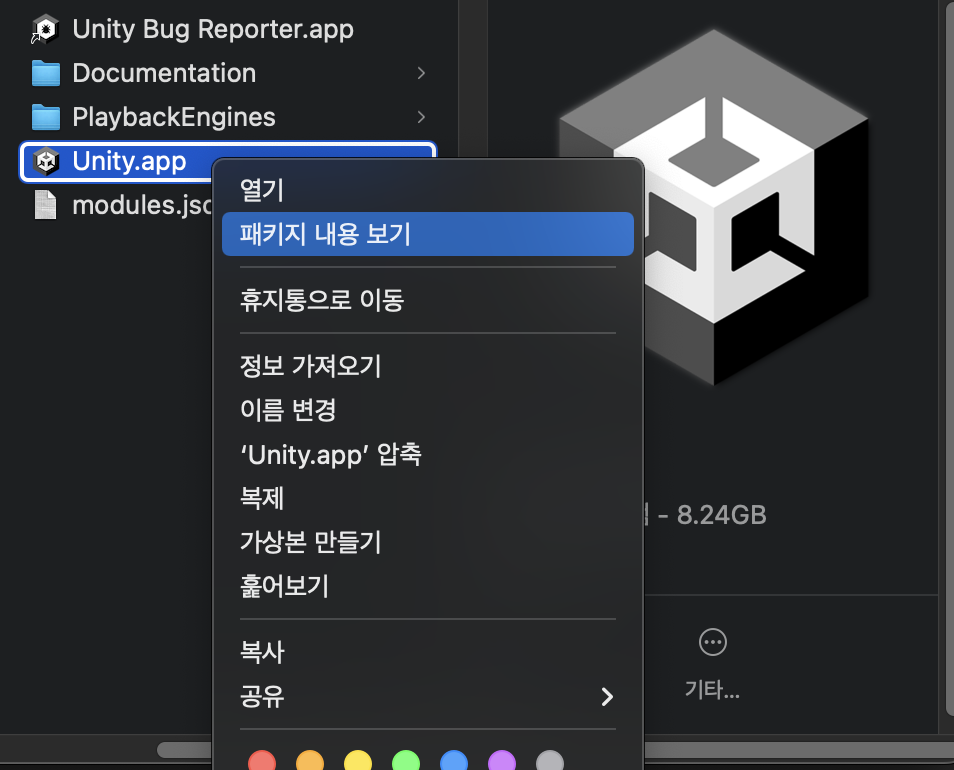Viewport: 954px width, 770px height.
Task: Click the 기타... label in preview pane
Action: click(712, 690)
